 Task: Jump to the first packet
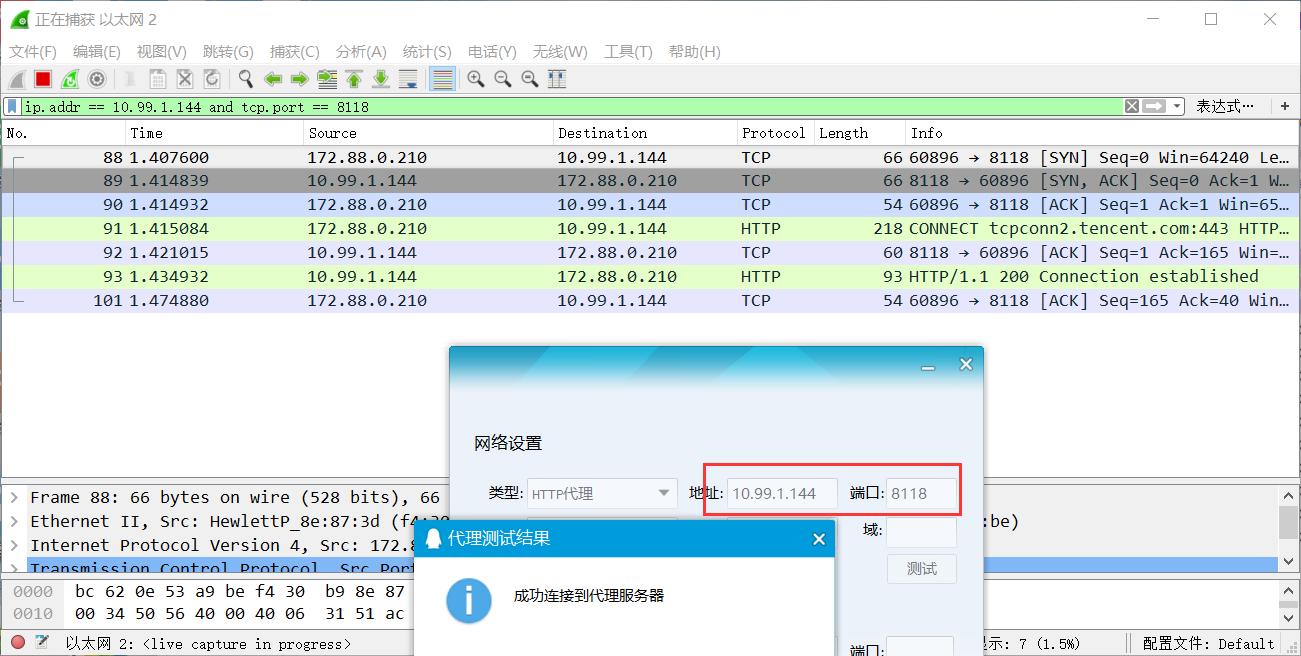354,79
